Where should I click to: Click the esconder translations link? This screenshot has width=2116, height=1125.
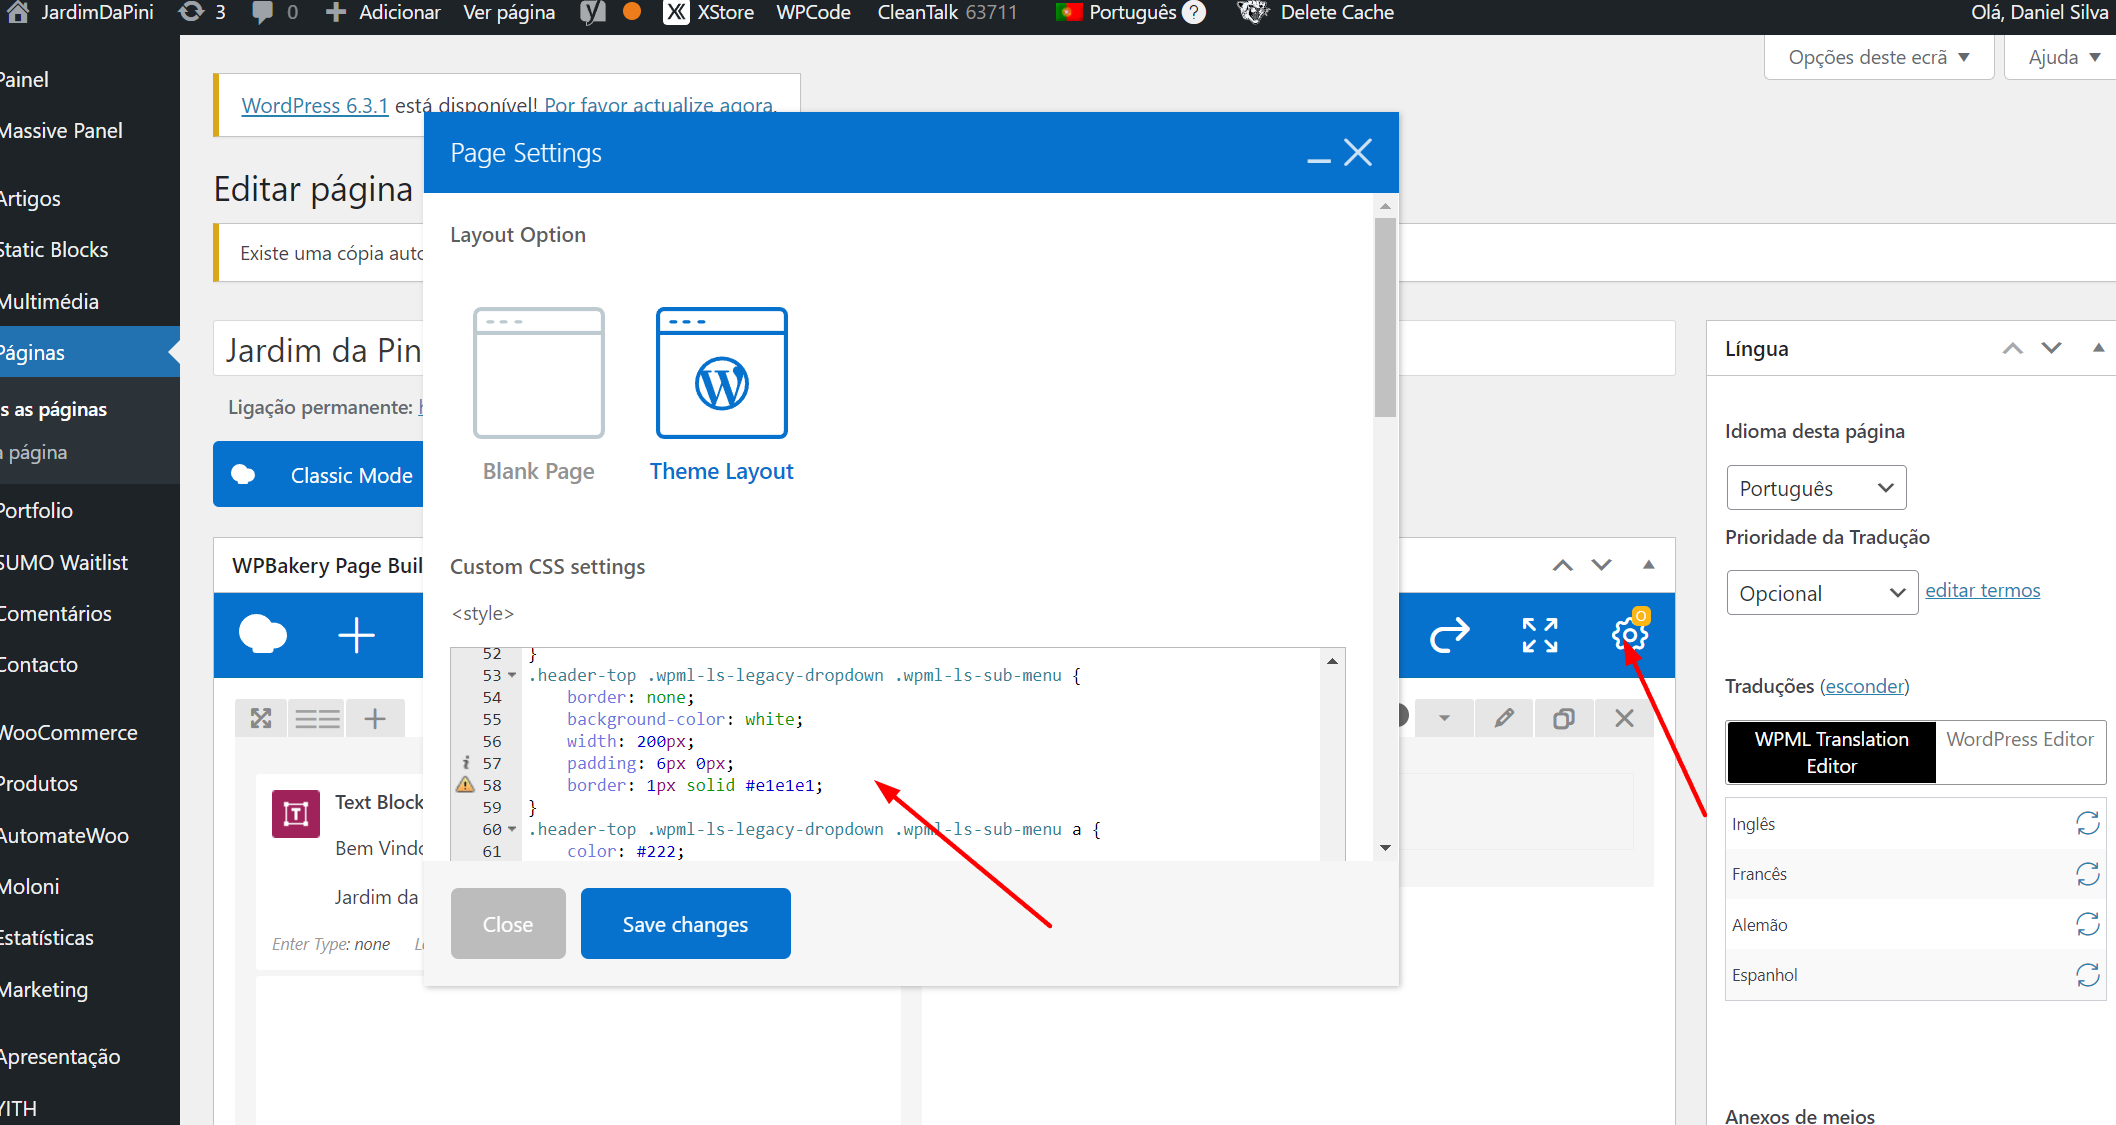point(1864,686)
